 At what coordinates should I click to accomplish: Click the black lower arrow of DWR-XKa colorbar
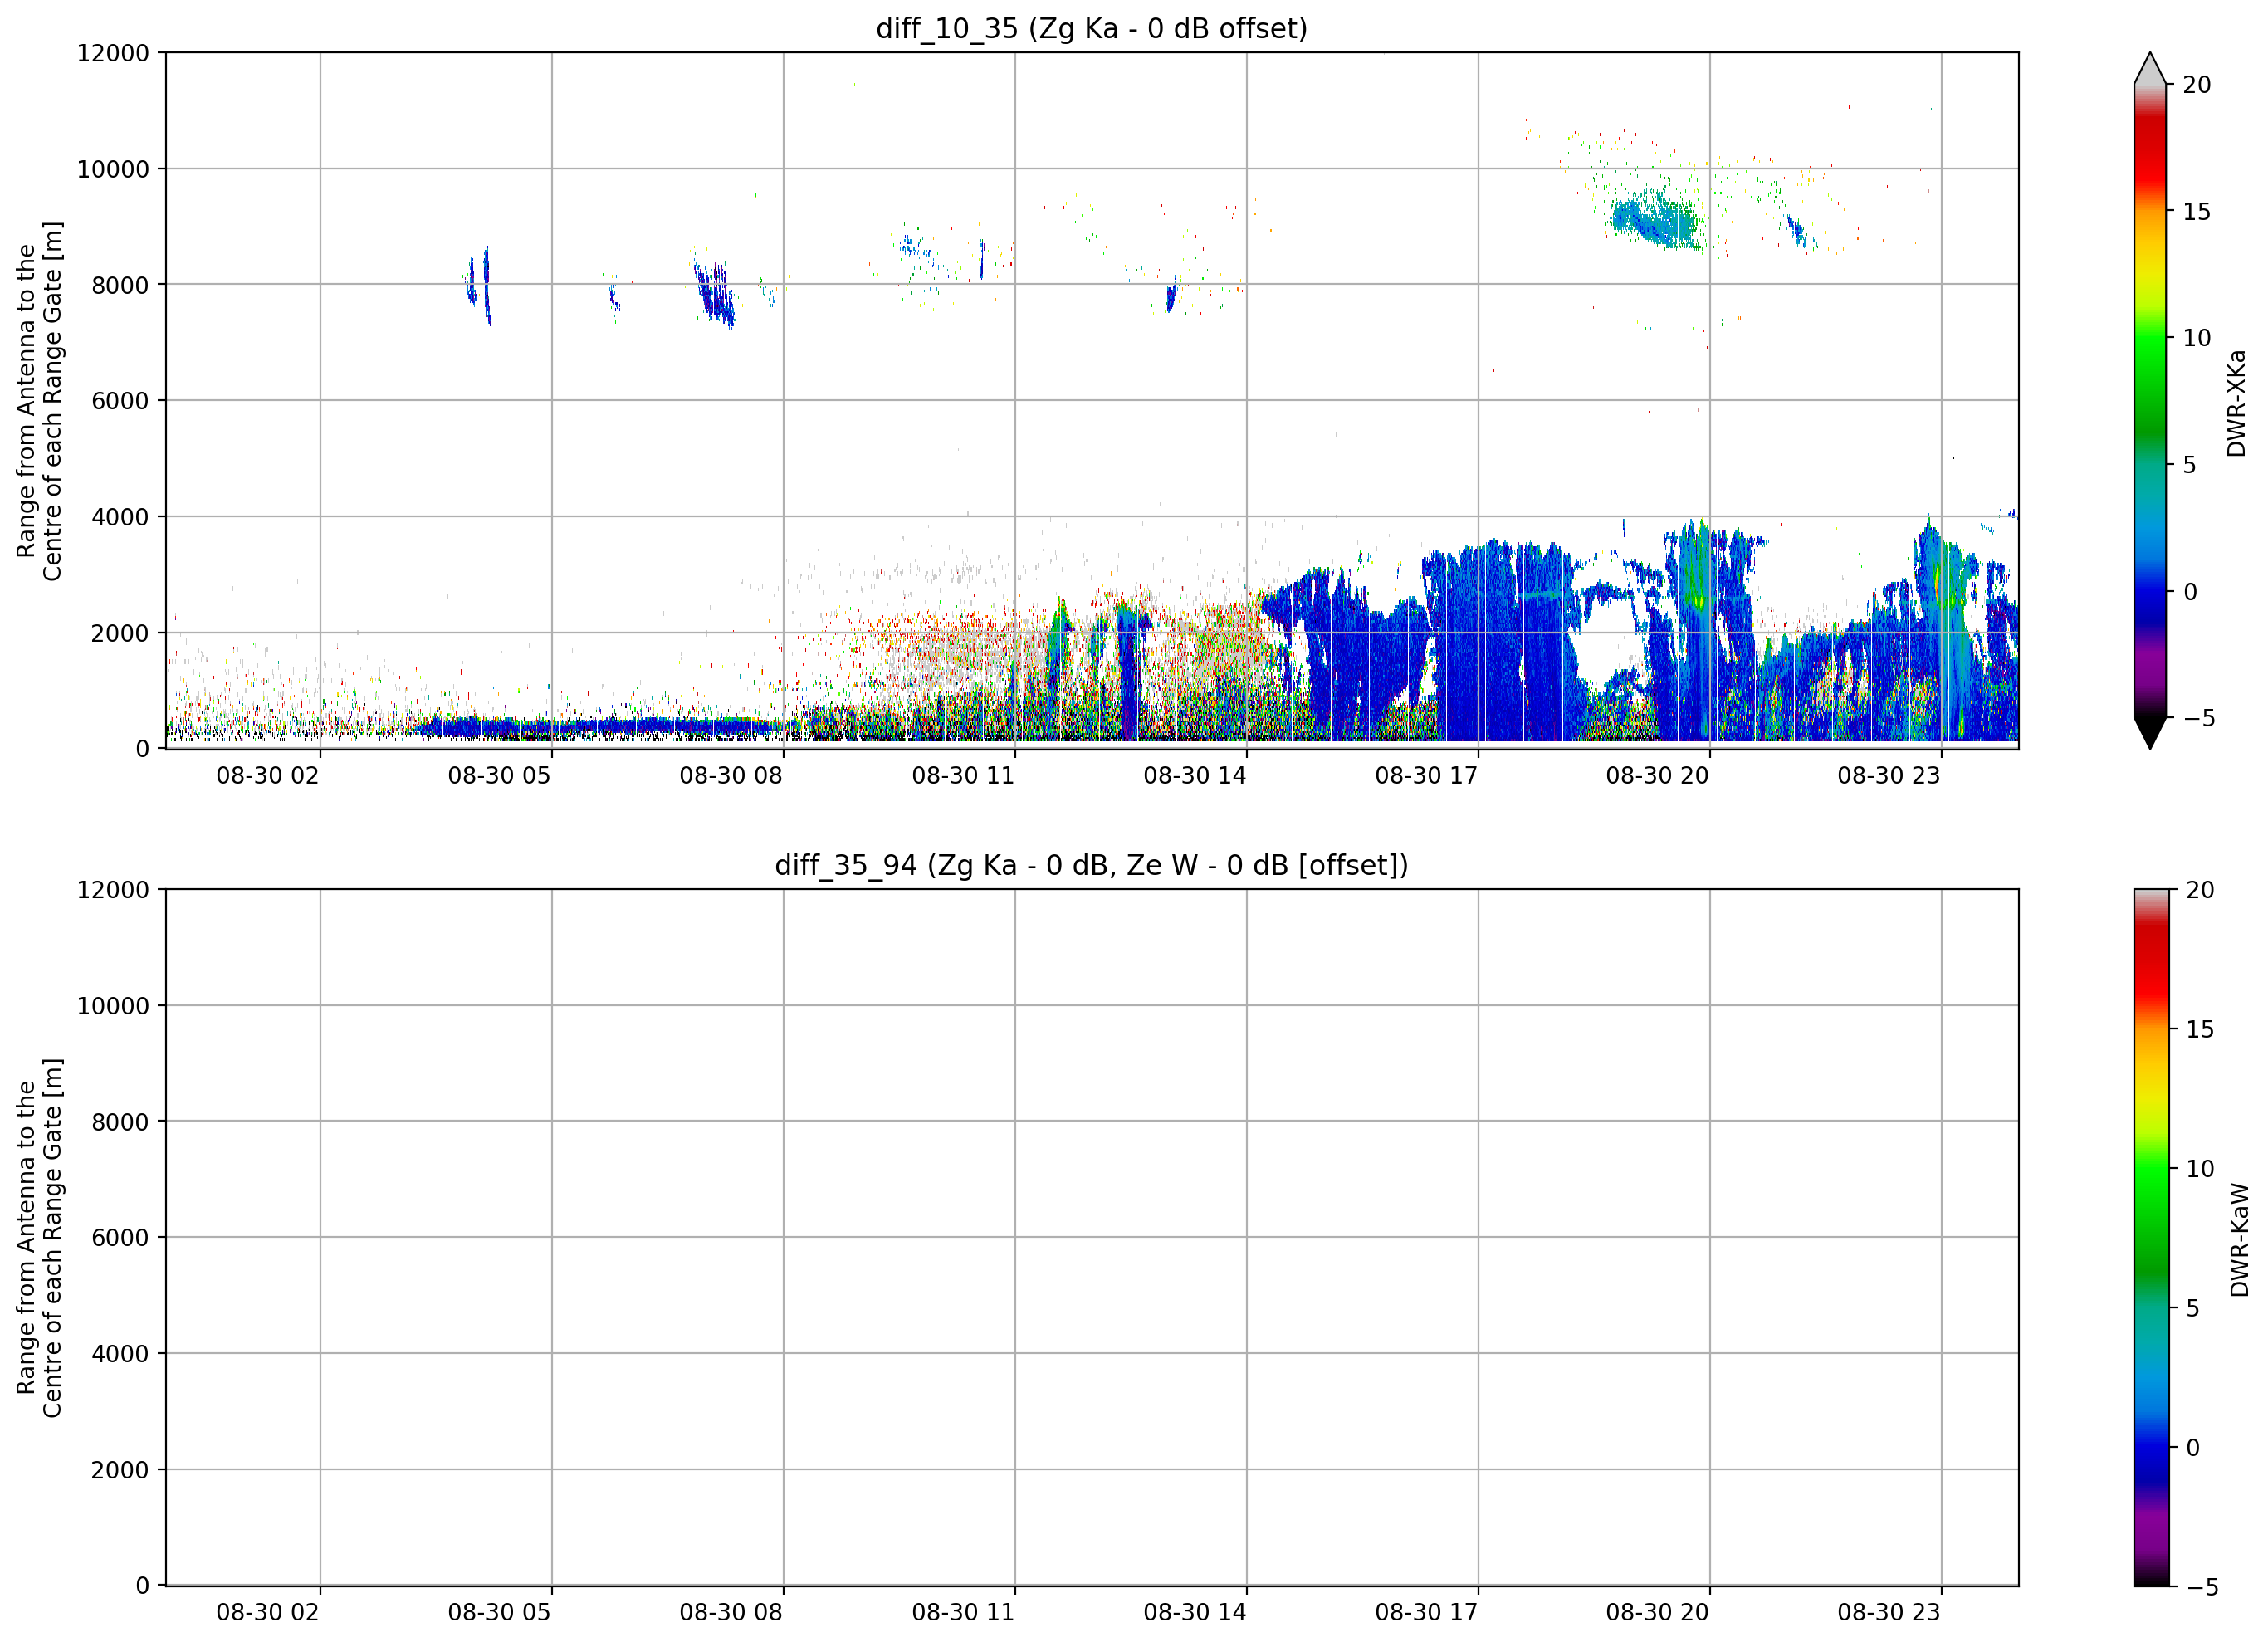(x=2149, y=732)
